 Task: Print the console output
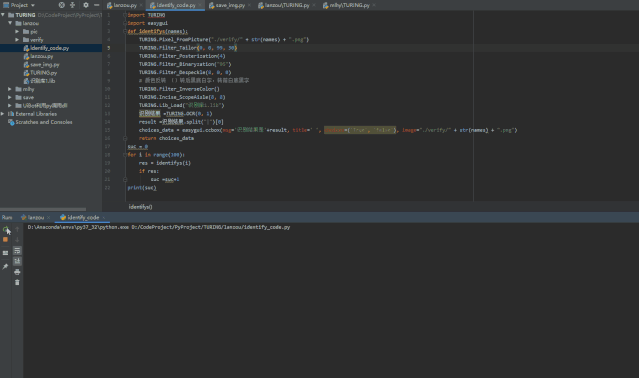pos(17,272)
